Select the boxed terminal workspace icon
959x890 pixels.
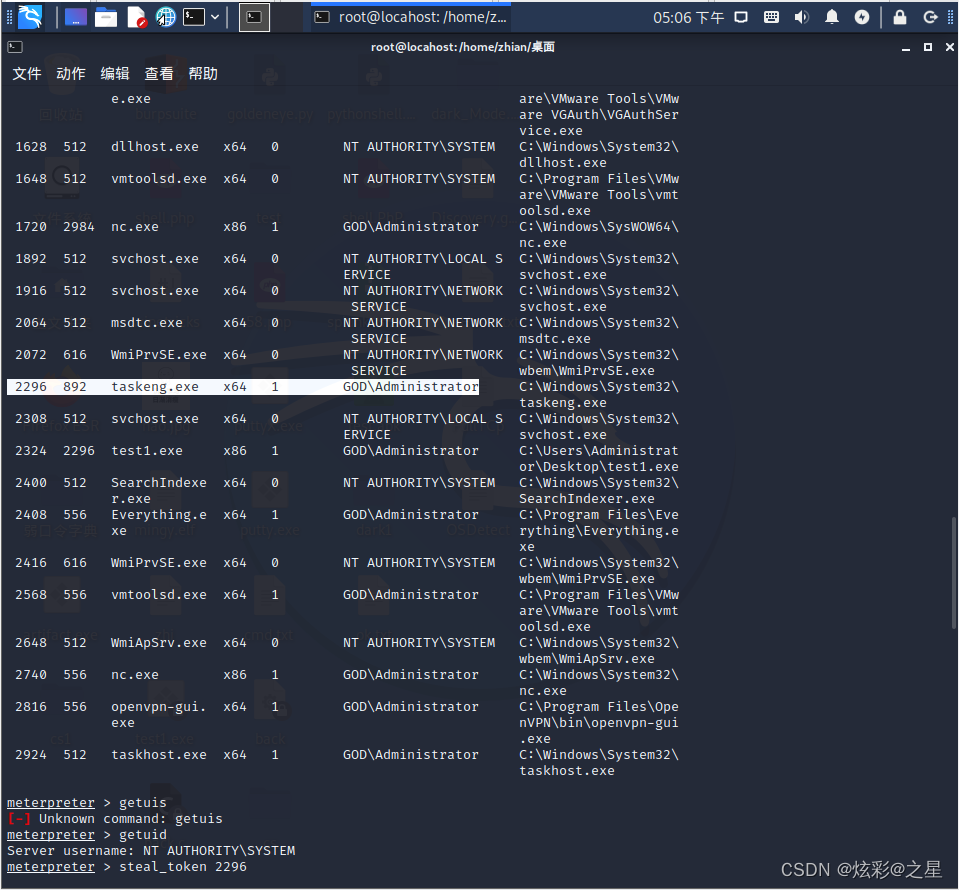[254, 17]
